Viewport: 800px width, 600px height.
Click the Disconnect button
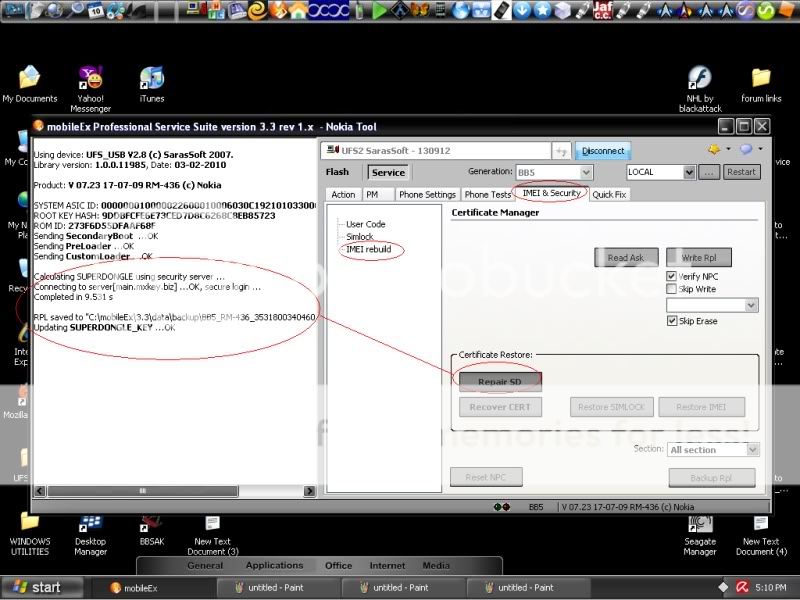[603, 151]
